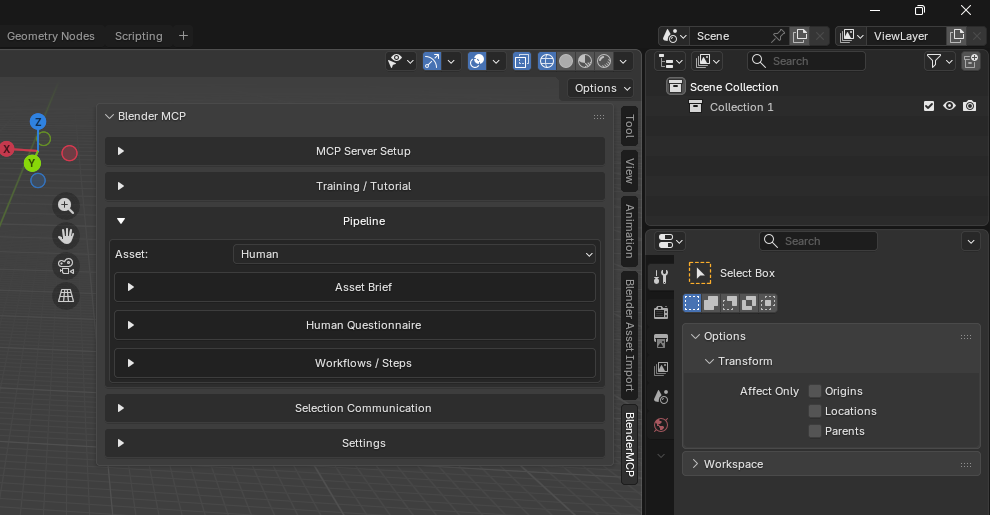Disable Collection 1 in renders camera icon

click(970, 106)
